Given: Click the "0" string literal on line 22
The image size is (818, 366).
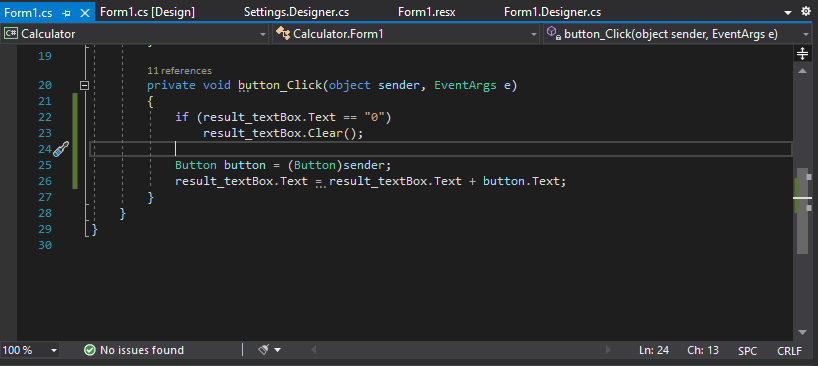Looking at the screenshot, I should click(x=375, y=117).
